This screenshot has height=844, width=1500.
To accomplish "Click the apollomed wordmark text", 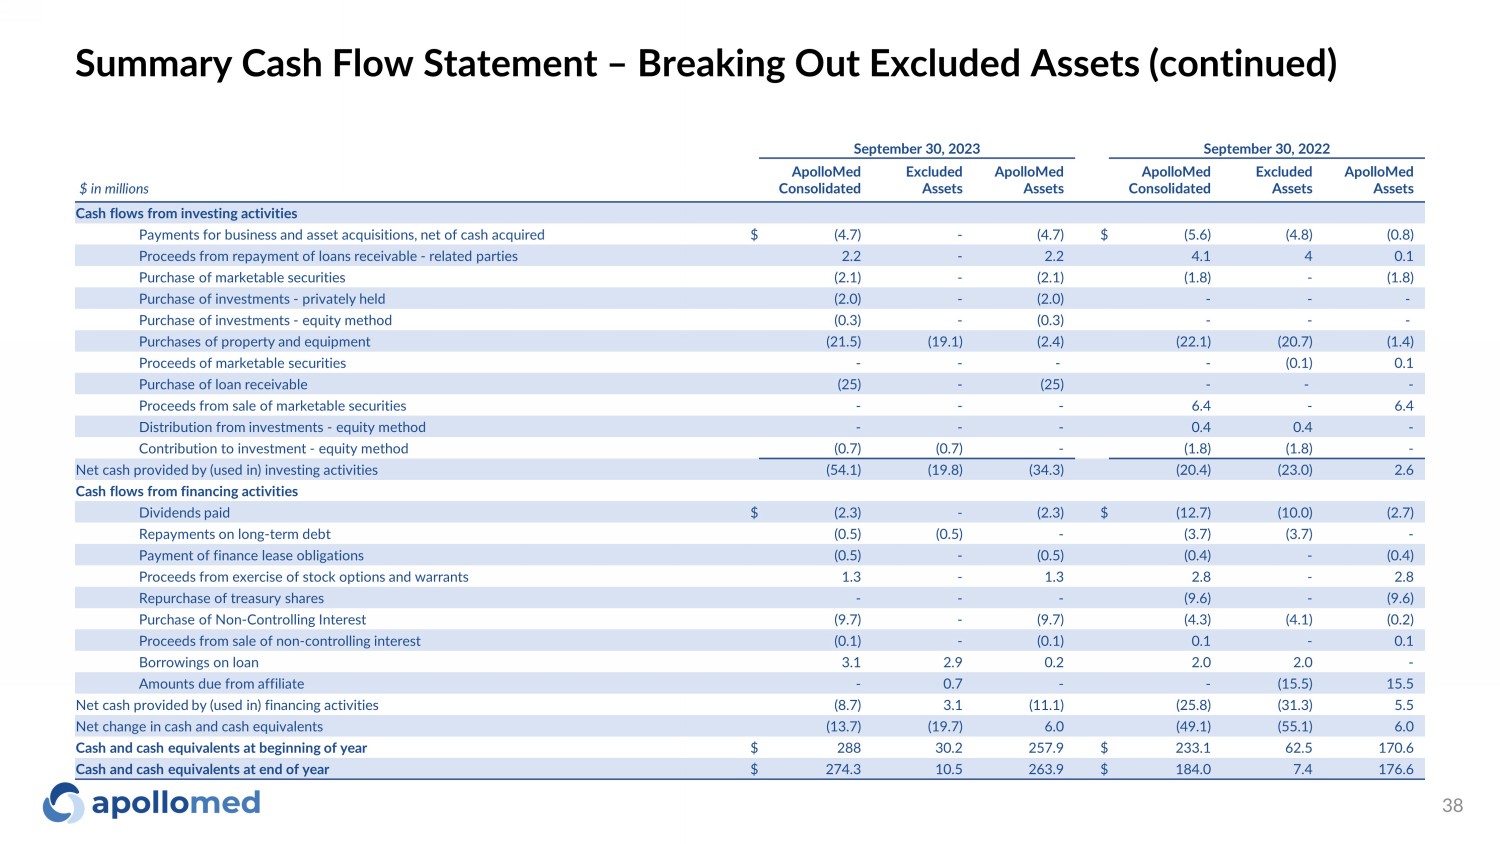I will [176, 803].
